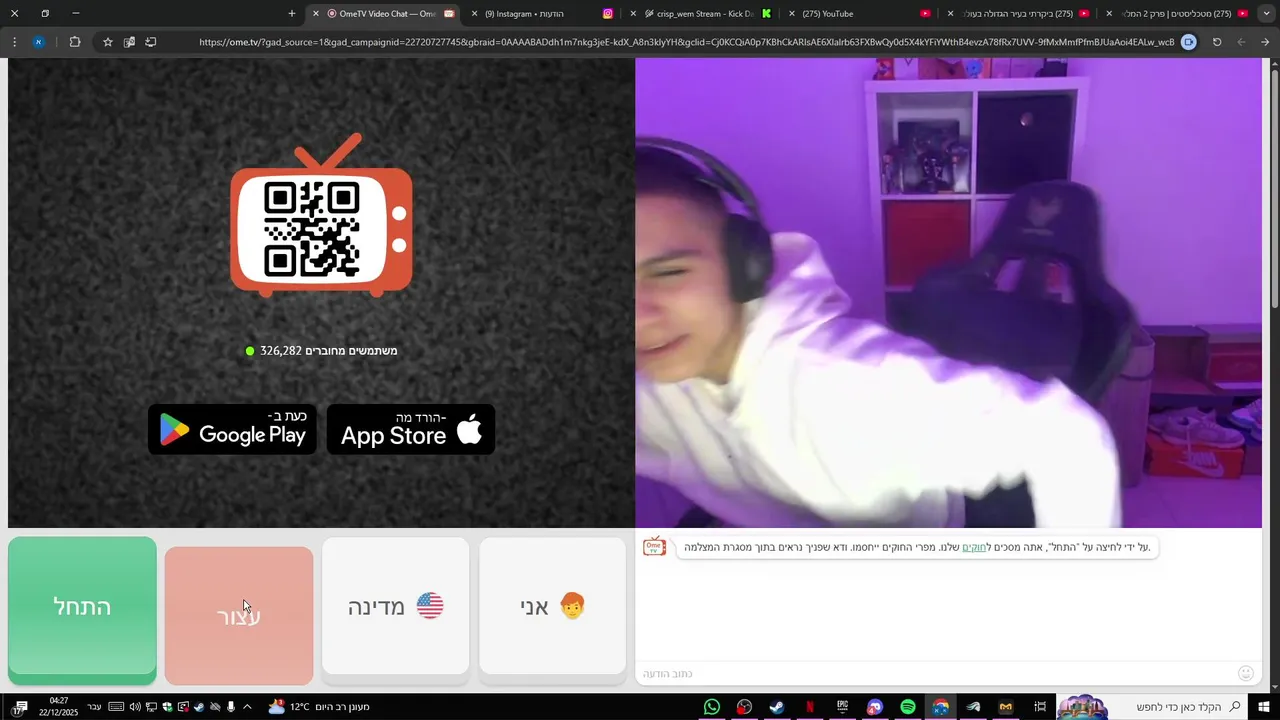This screenshot has width=1280, height=720.
Task: Open volume control speaker tray icon
Action: [x=135, y=707]
